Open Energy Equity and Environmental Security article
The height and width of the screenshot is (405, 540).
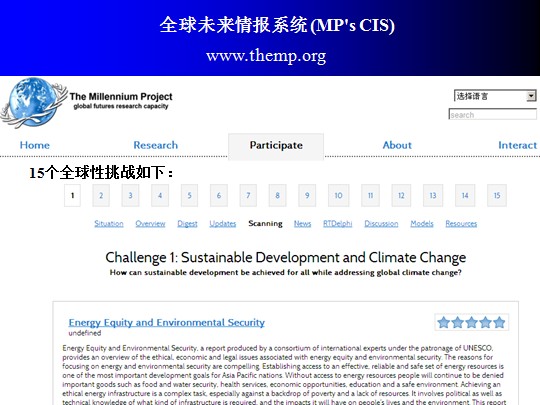167,323
